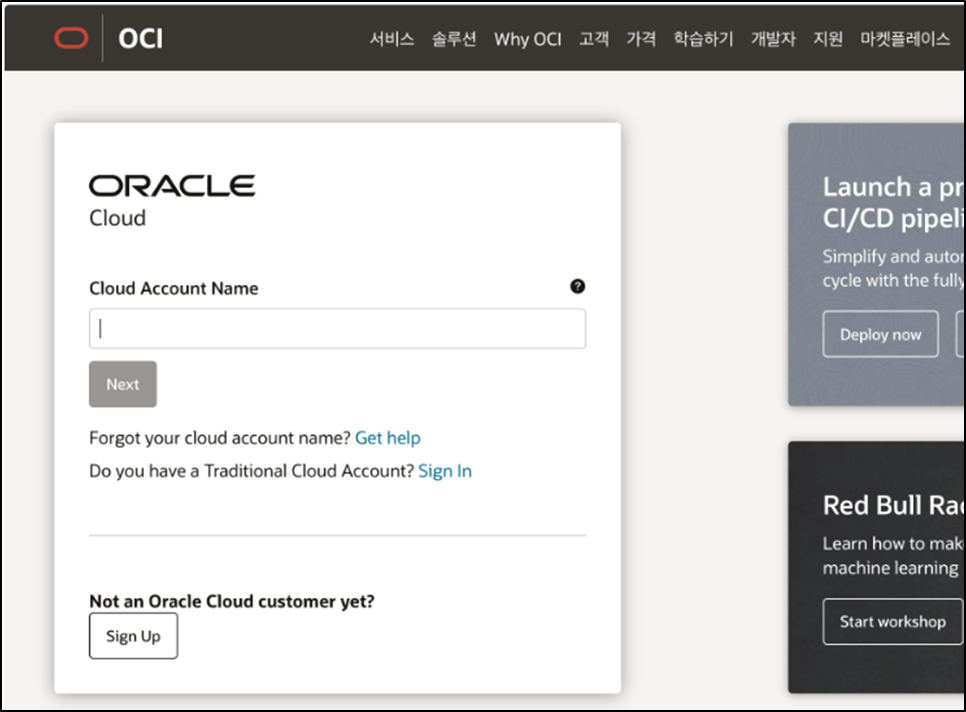Click the Deploy now button

[x=880, y=334]
